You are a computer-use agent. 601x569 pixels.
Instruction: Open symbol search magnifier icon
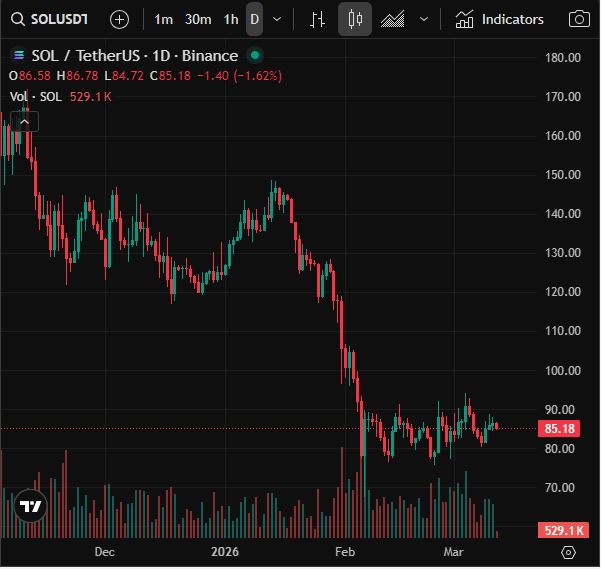tap(18, 19)
